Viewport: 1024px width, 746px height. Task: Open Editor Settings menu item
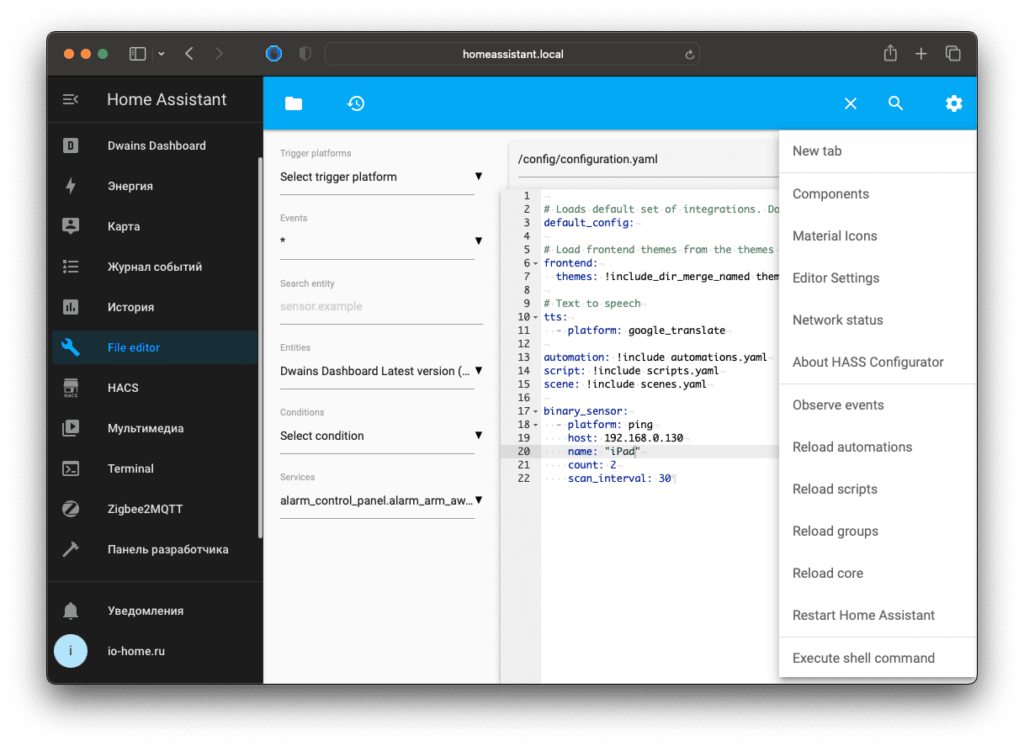coord(878,278)
